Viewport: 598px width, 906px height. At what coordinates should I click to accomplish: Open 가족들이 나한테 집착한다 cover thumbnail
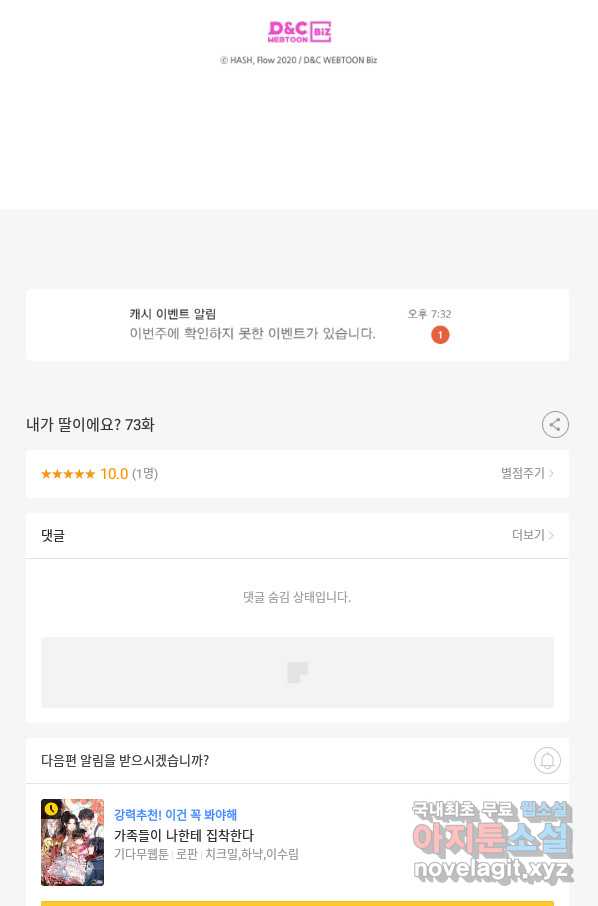[72, 842]
